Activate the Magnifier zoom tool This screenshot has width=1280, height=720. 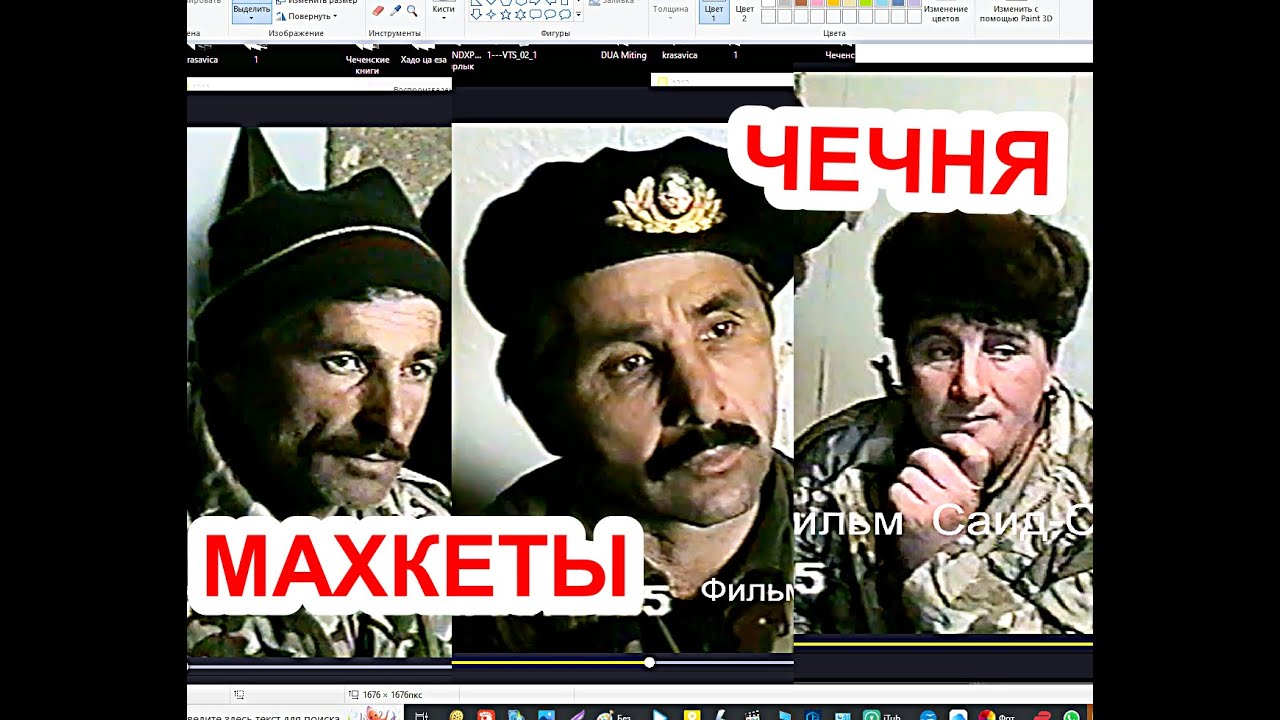pyautogui.click(x=412, y=11)
